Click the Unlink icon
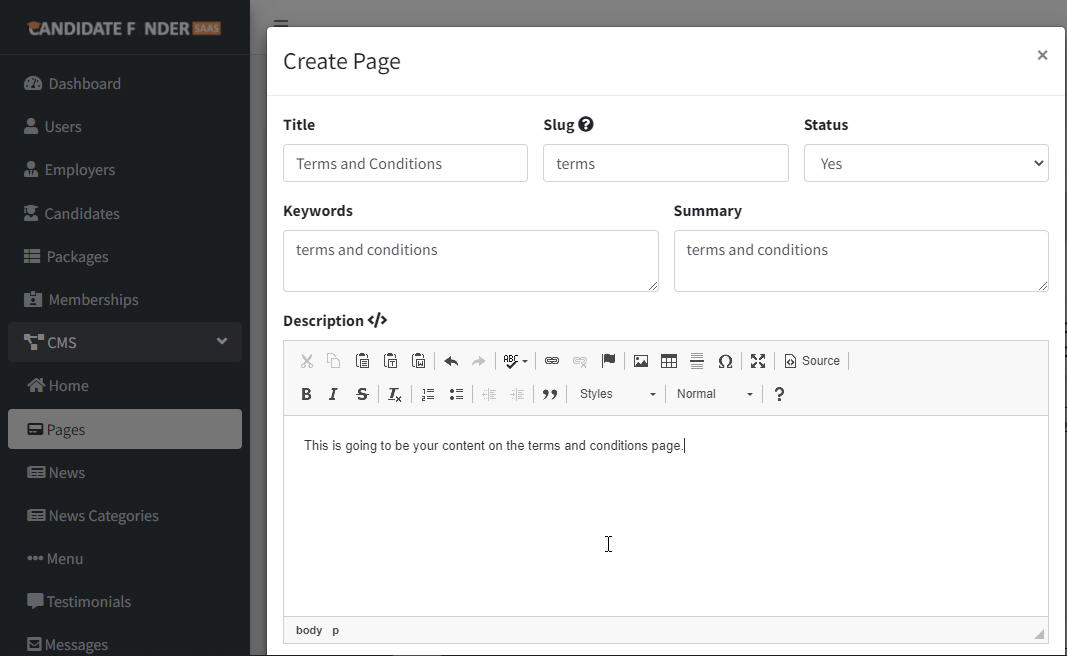 (x=580, y=361)
